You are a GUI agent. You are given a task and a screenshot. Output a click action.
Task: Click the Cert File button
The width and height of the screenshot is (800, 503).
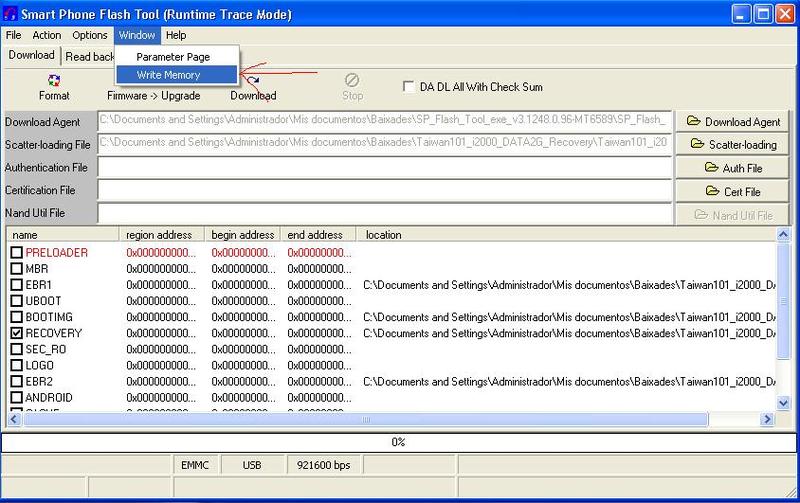pyautogui.click(x=733, y=191)
